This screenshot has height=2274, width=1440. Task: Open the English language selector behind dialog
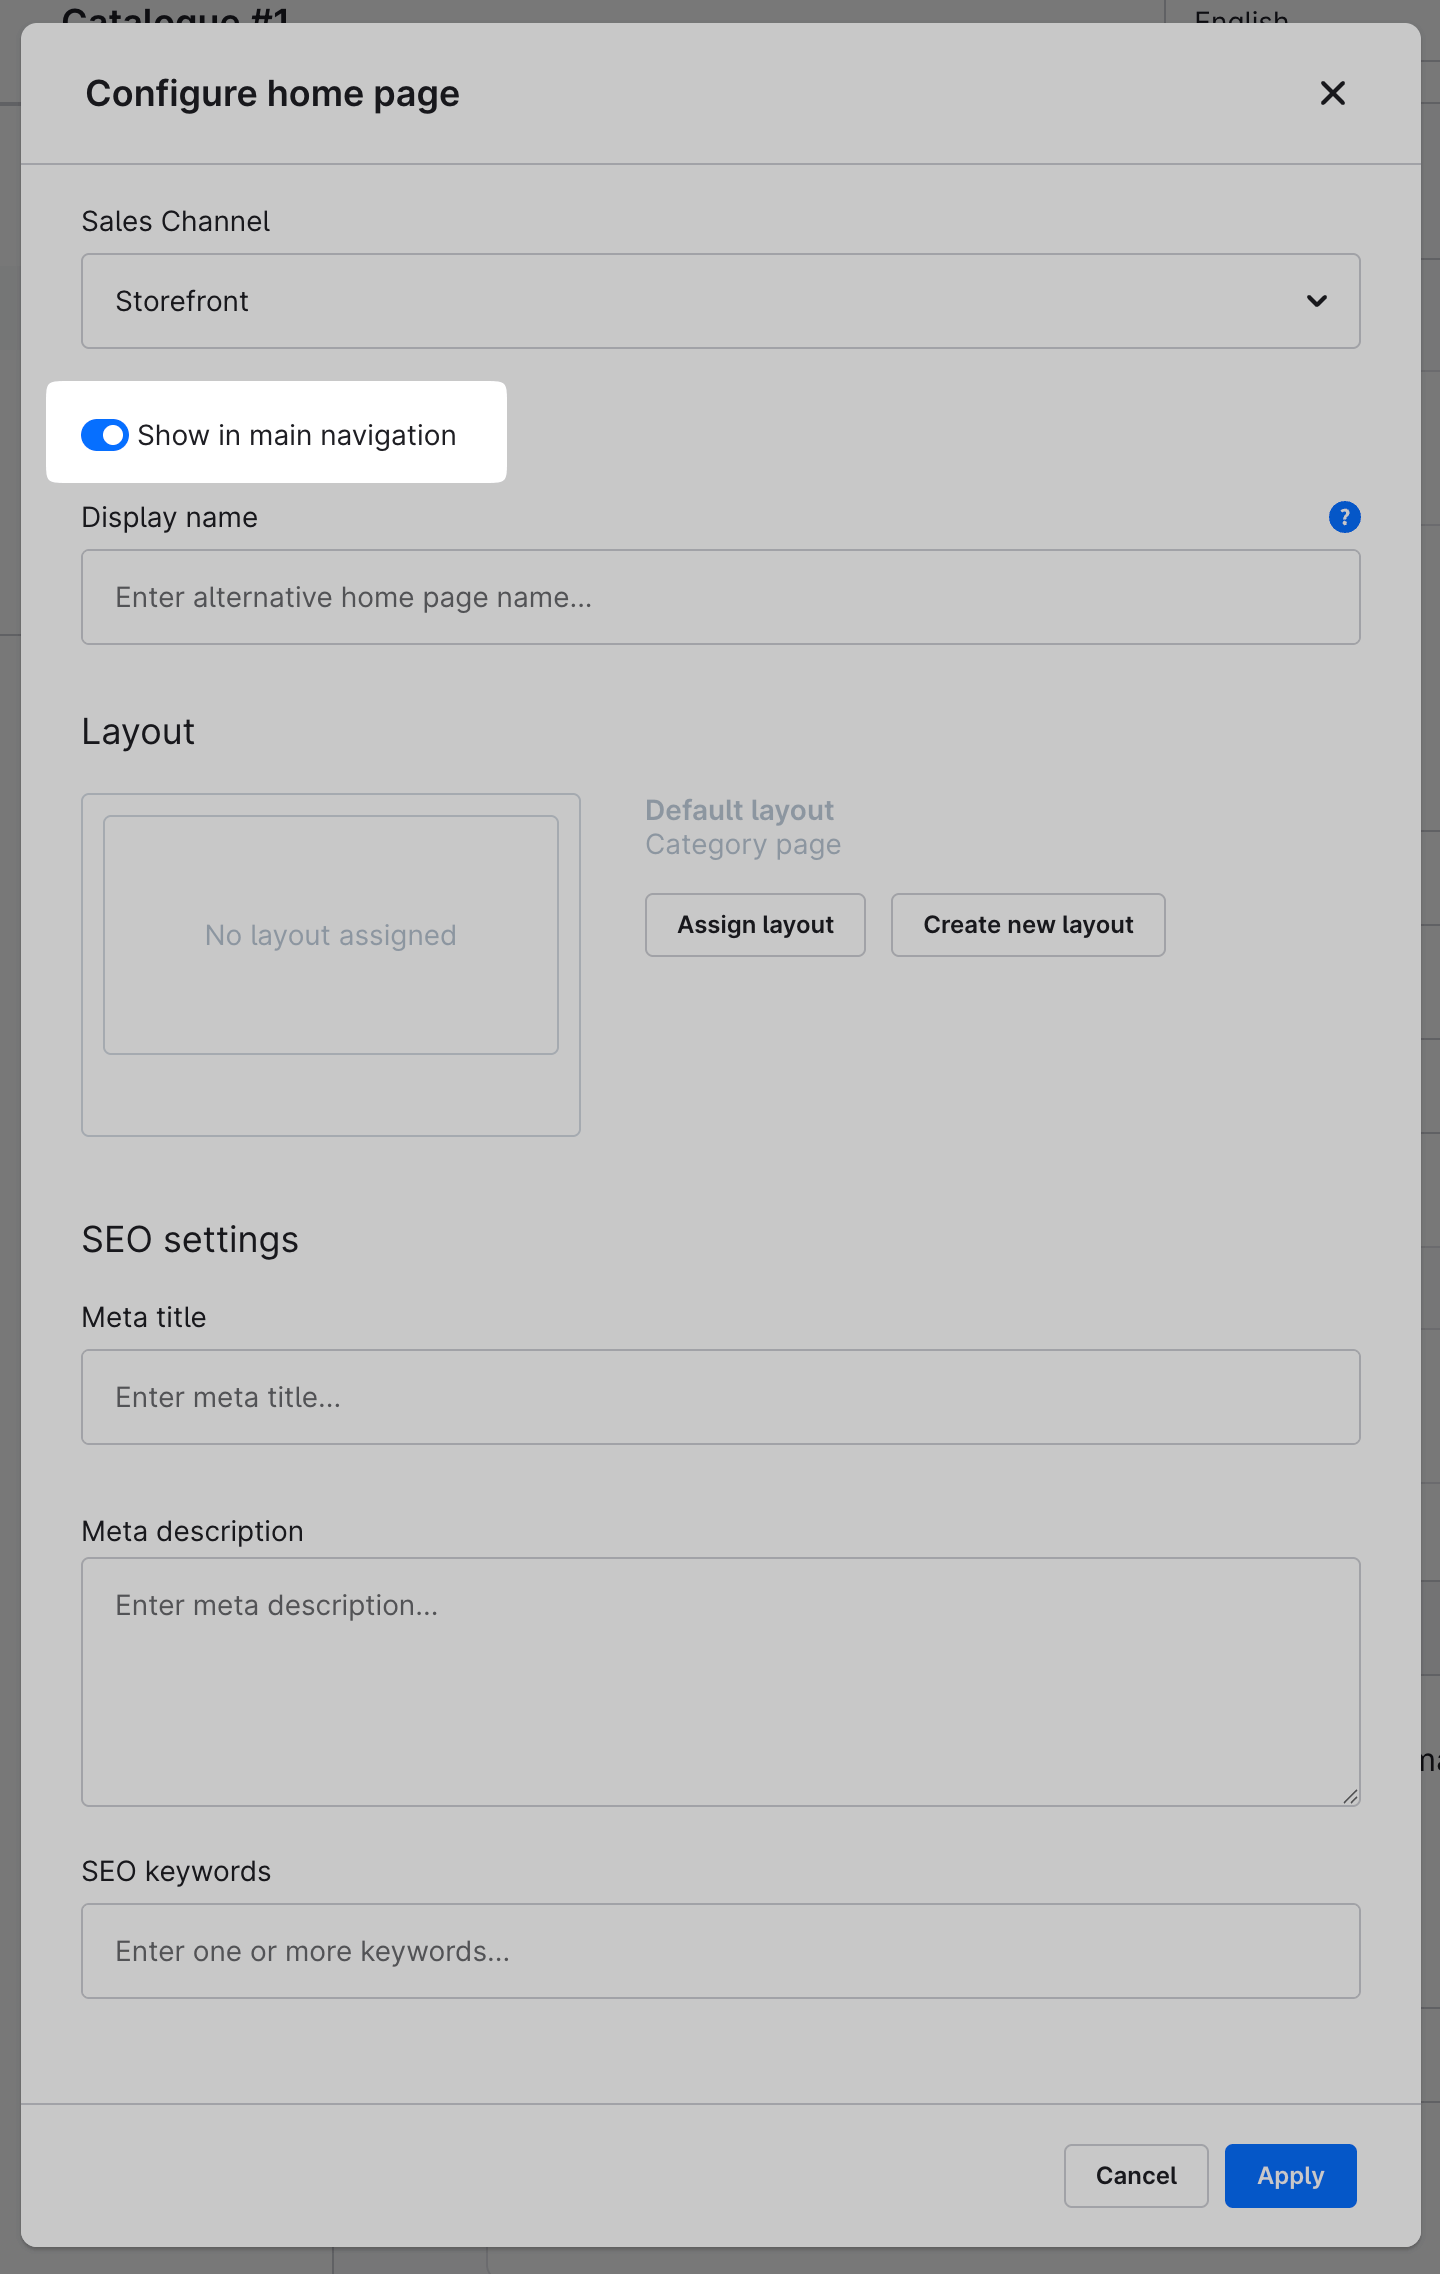click(x=1240, y=14)
